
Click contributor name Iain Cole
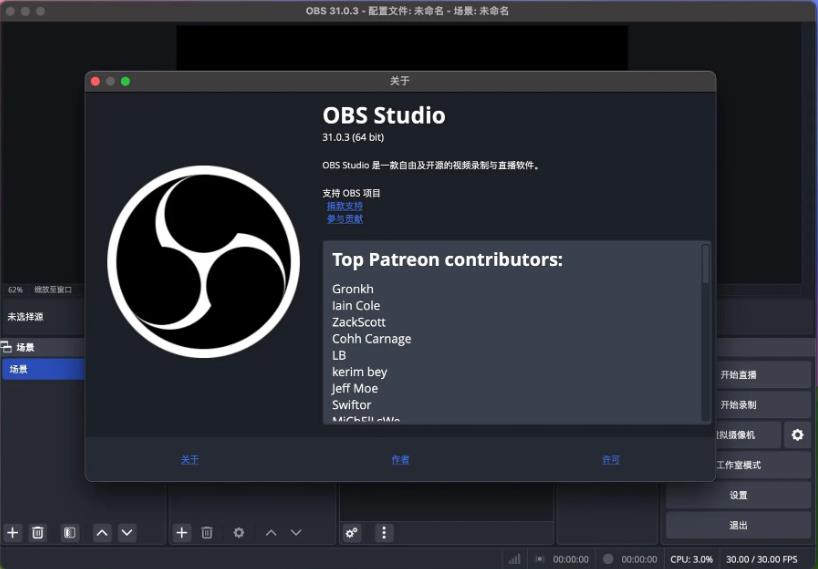[356, 306]
